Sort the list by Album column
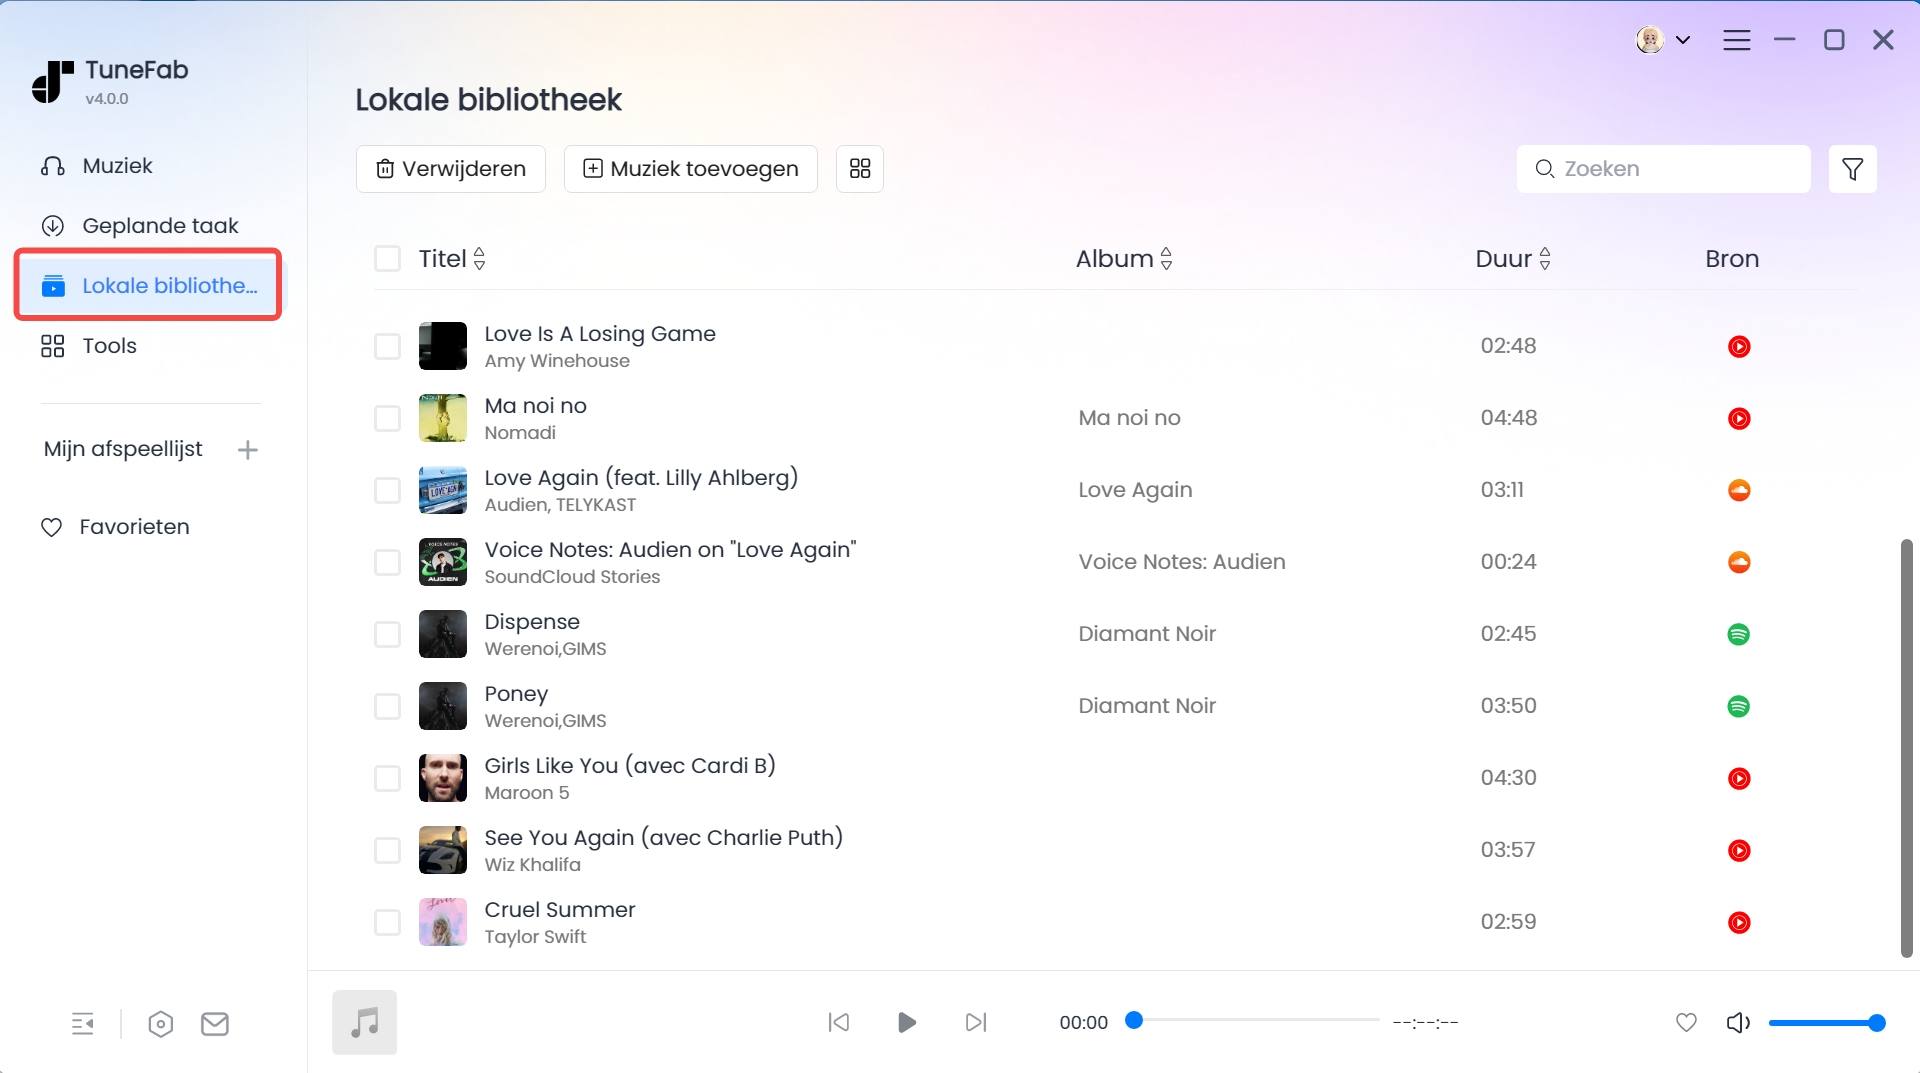Image resolution: width=1920 pixels, height=1073 pixels. (1124, 259)
